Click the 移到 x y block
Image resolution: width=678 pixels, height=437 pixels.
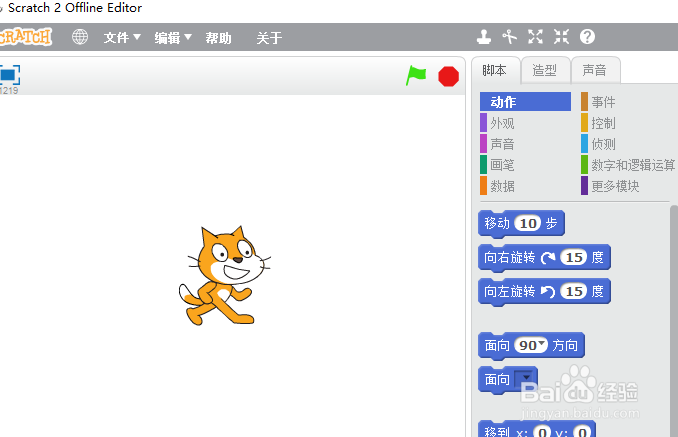(497, 430)
